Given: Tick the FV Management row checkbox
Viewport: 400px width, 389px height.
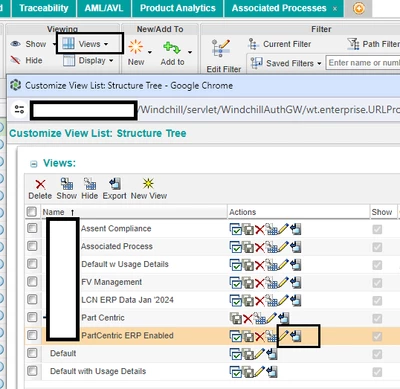Looking at the screenshot, I should coord(32,282).
